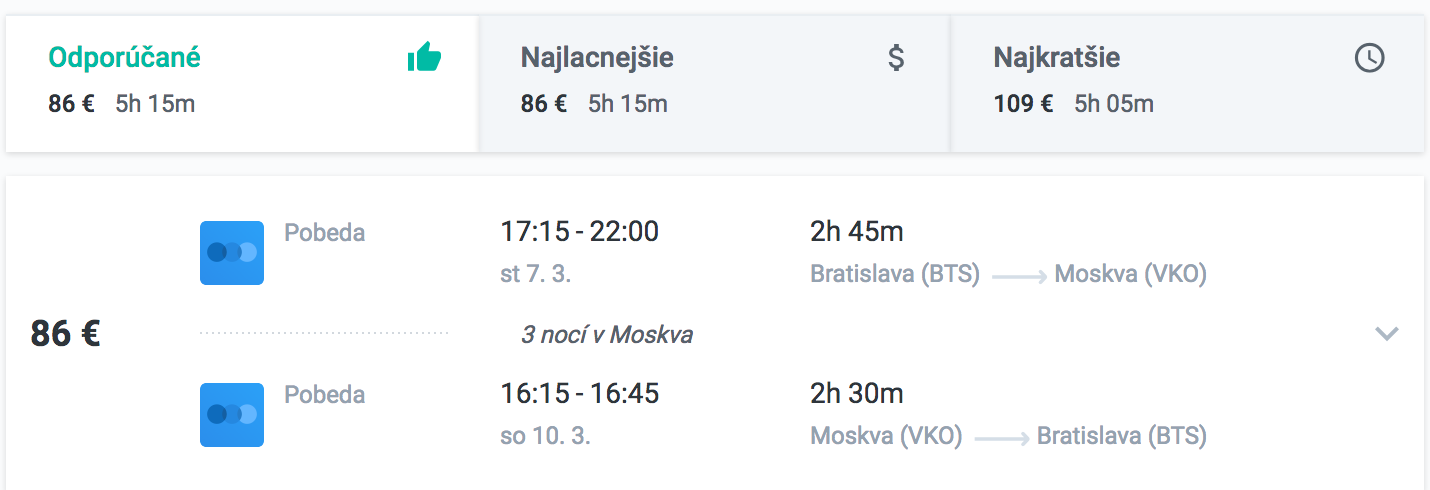The image size is (1430, 490).
Task: Click the outbound Pobeda airline logo
Action: [x=232, y=253]
